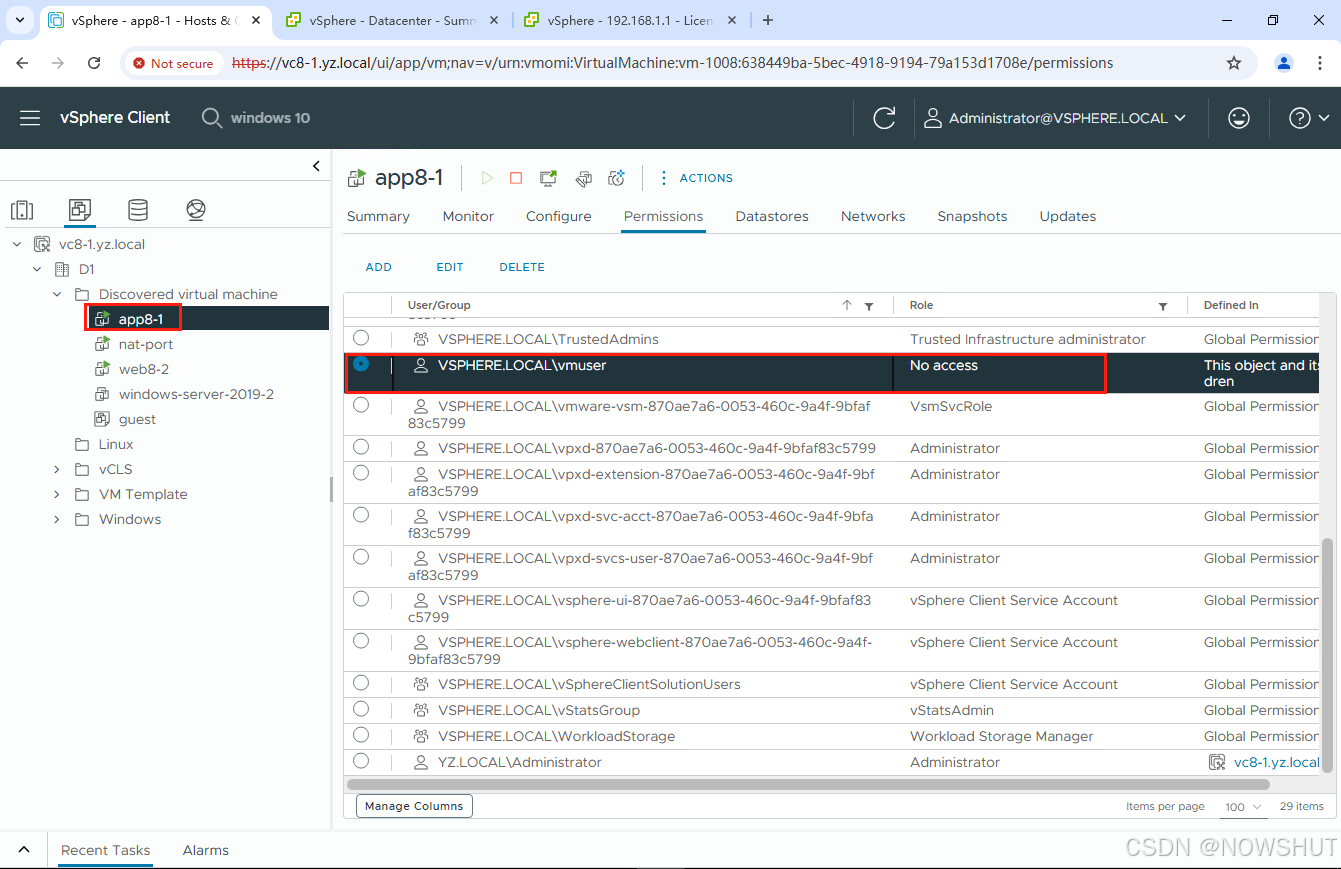The height and width of the screenshot is (869, 1341).
Task: Power on the app8-1 VM
Action: click(x=487, y=178)
